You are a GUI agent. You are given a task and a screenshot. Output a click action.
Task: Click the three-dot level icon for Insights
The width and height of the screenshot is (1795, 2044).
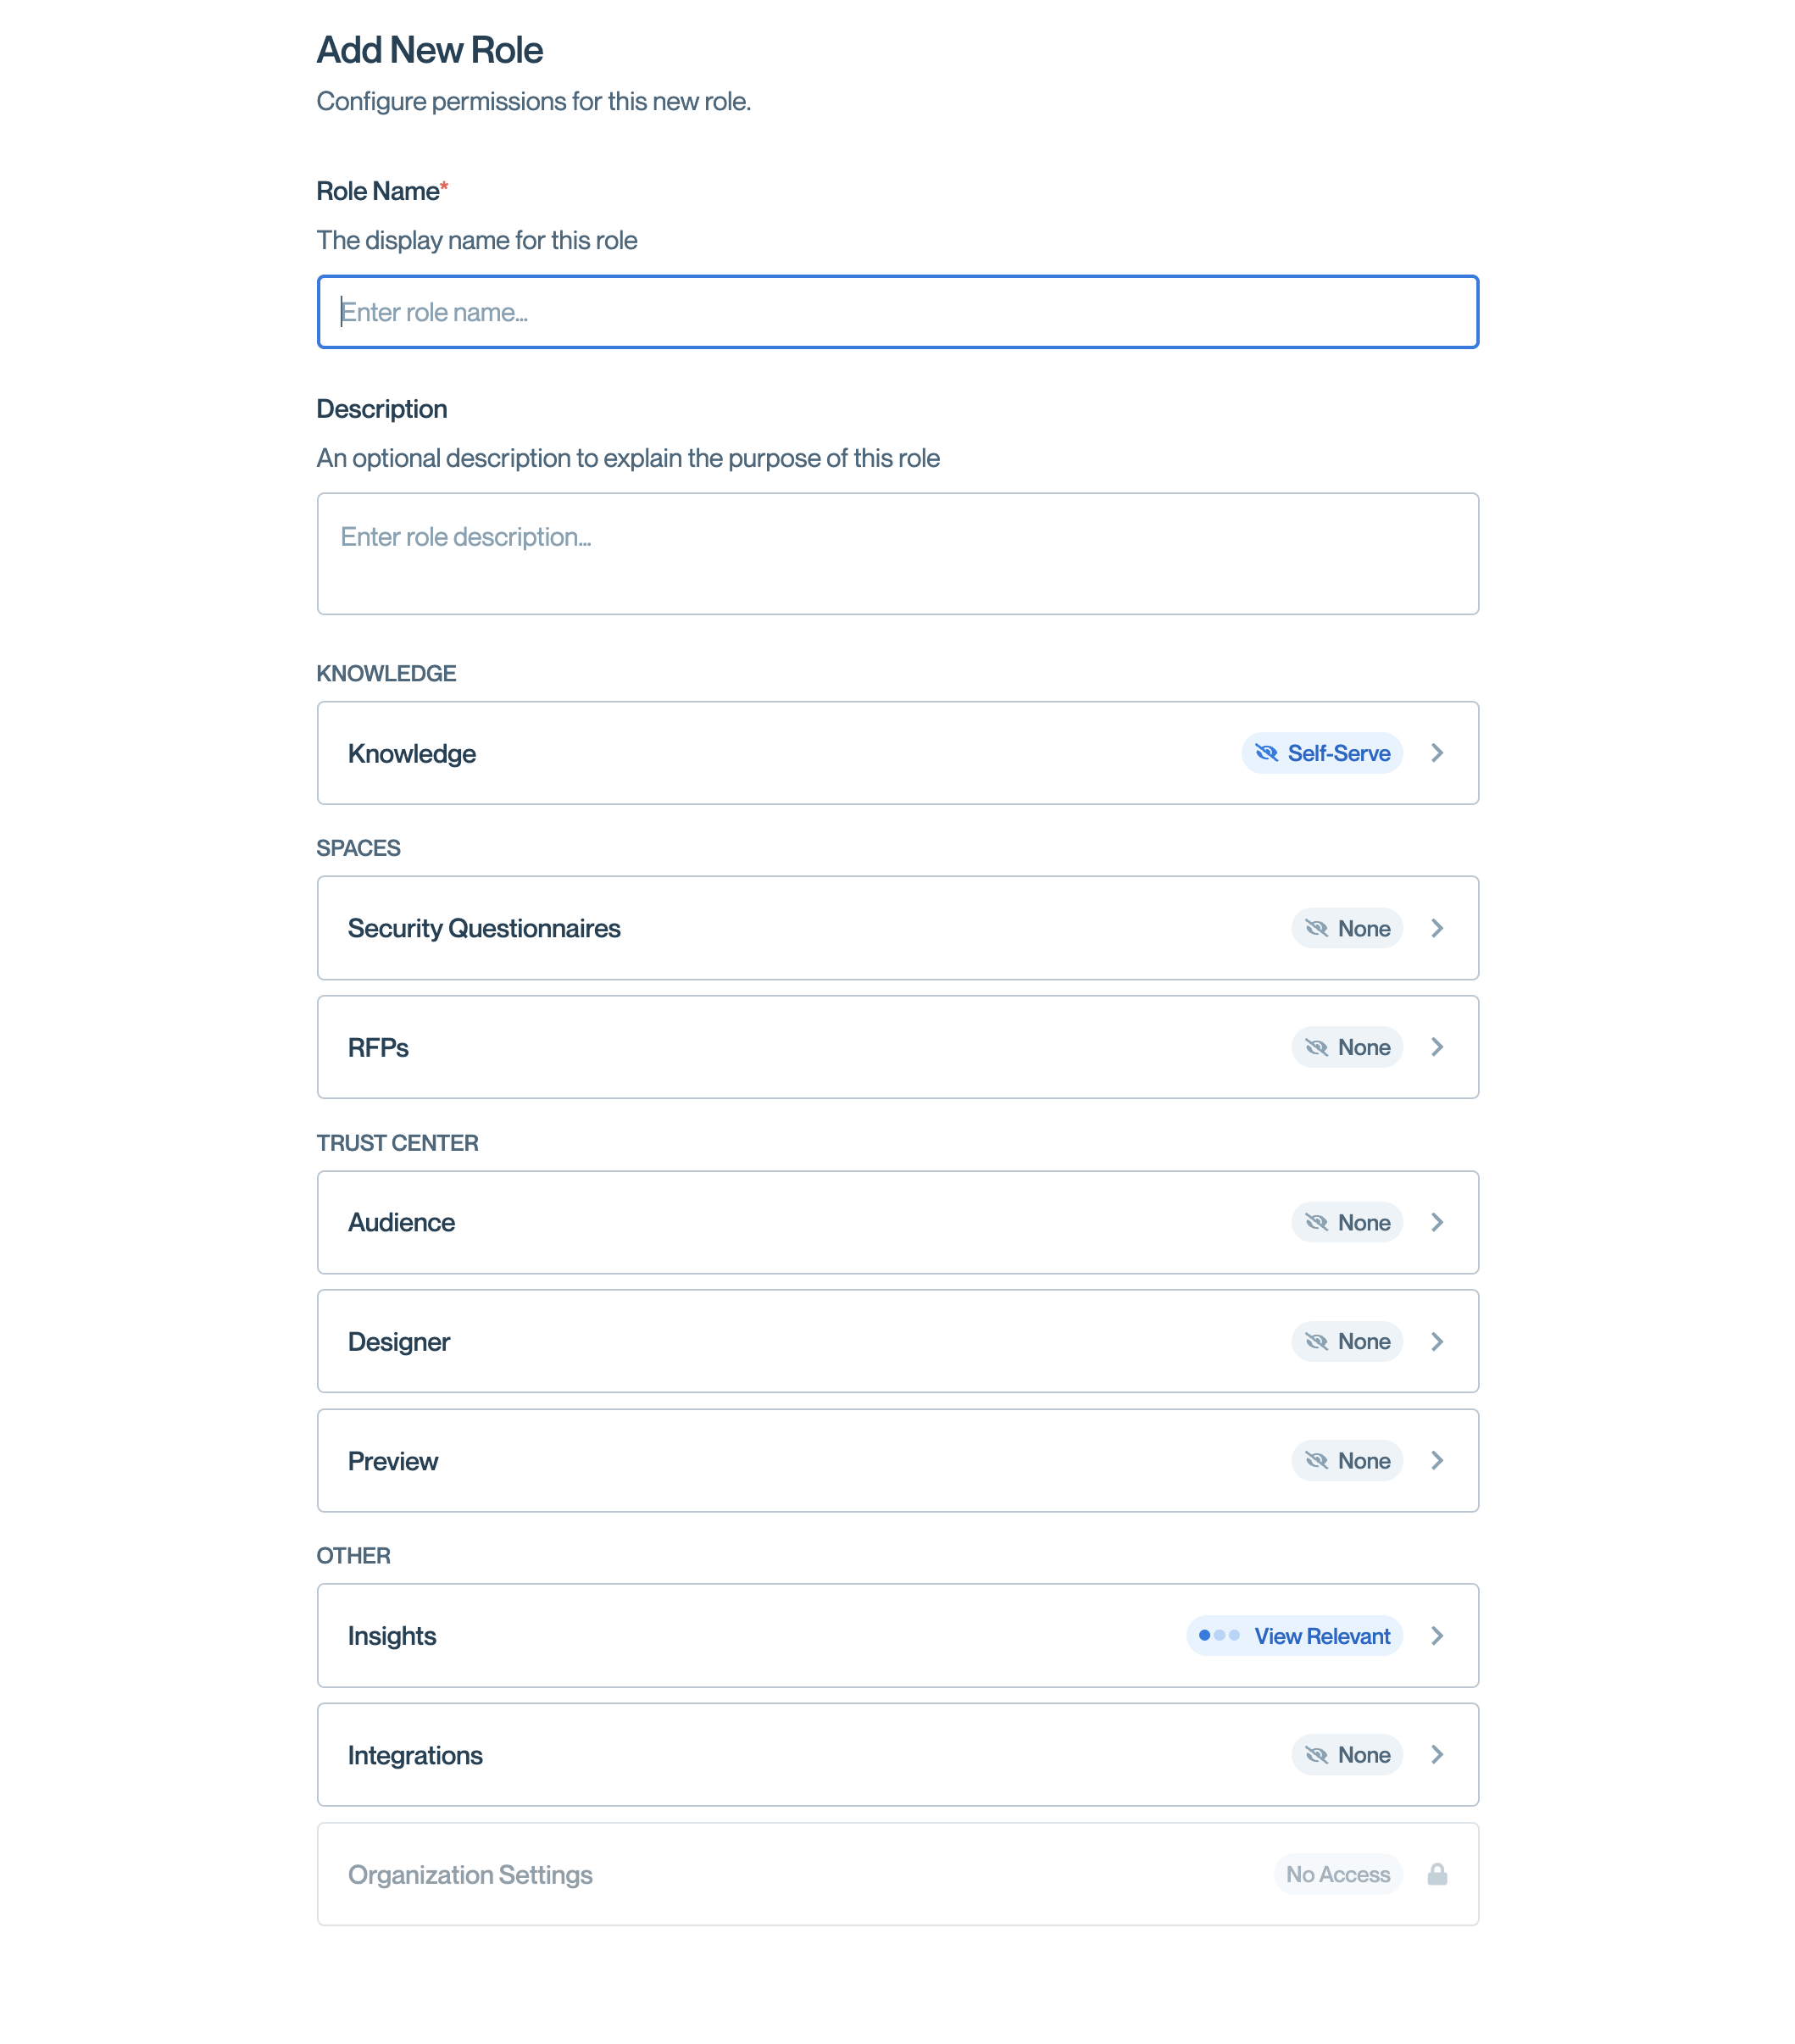click(1219, 1635)
